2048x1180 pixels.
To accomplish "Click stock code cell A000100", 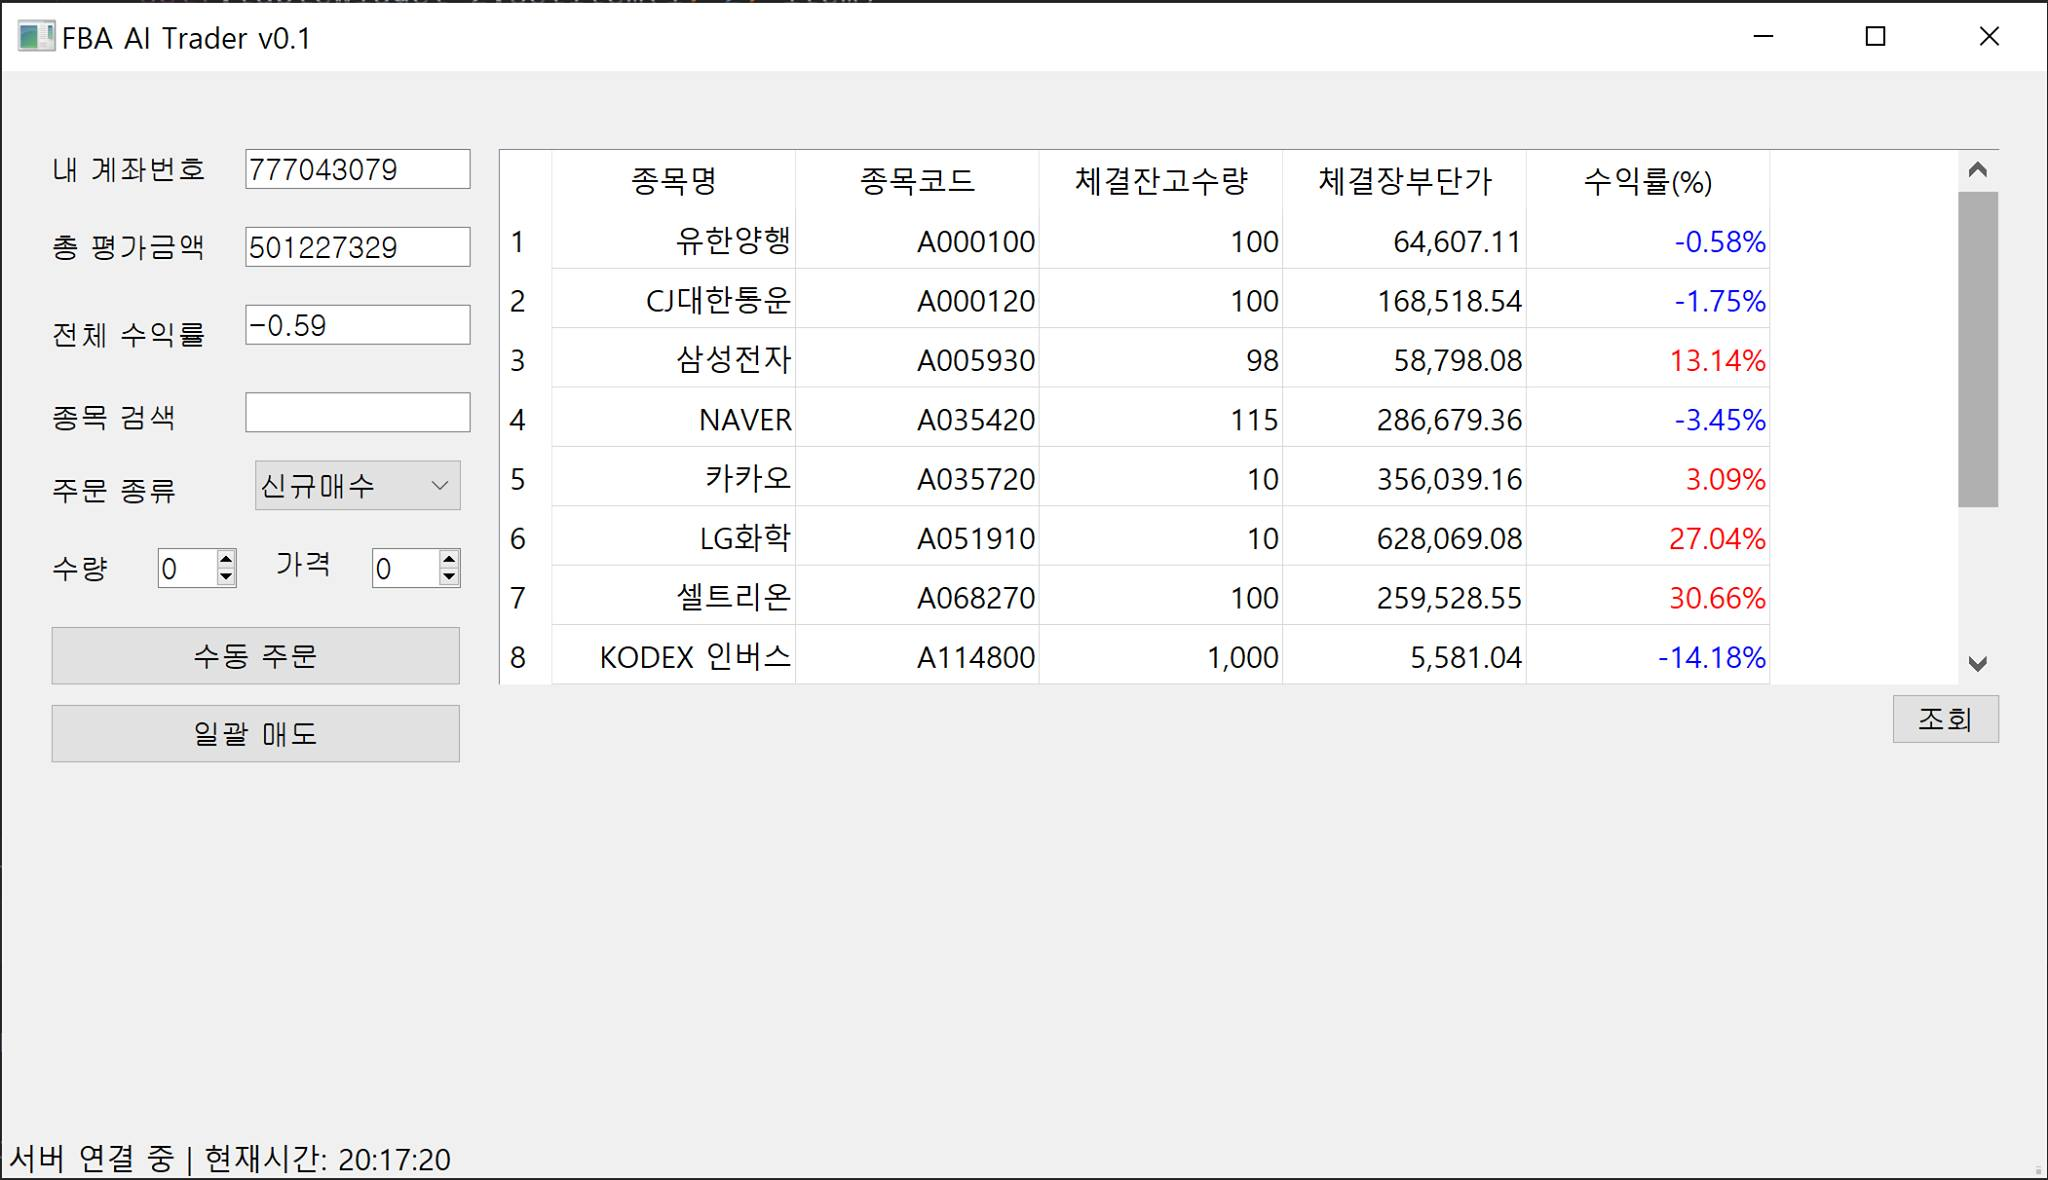I will pos(917,241).
